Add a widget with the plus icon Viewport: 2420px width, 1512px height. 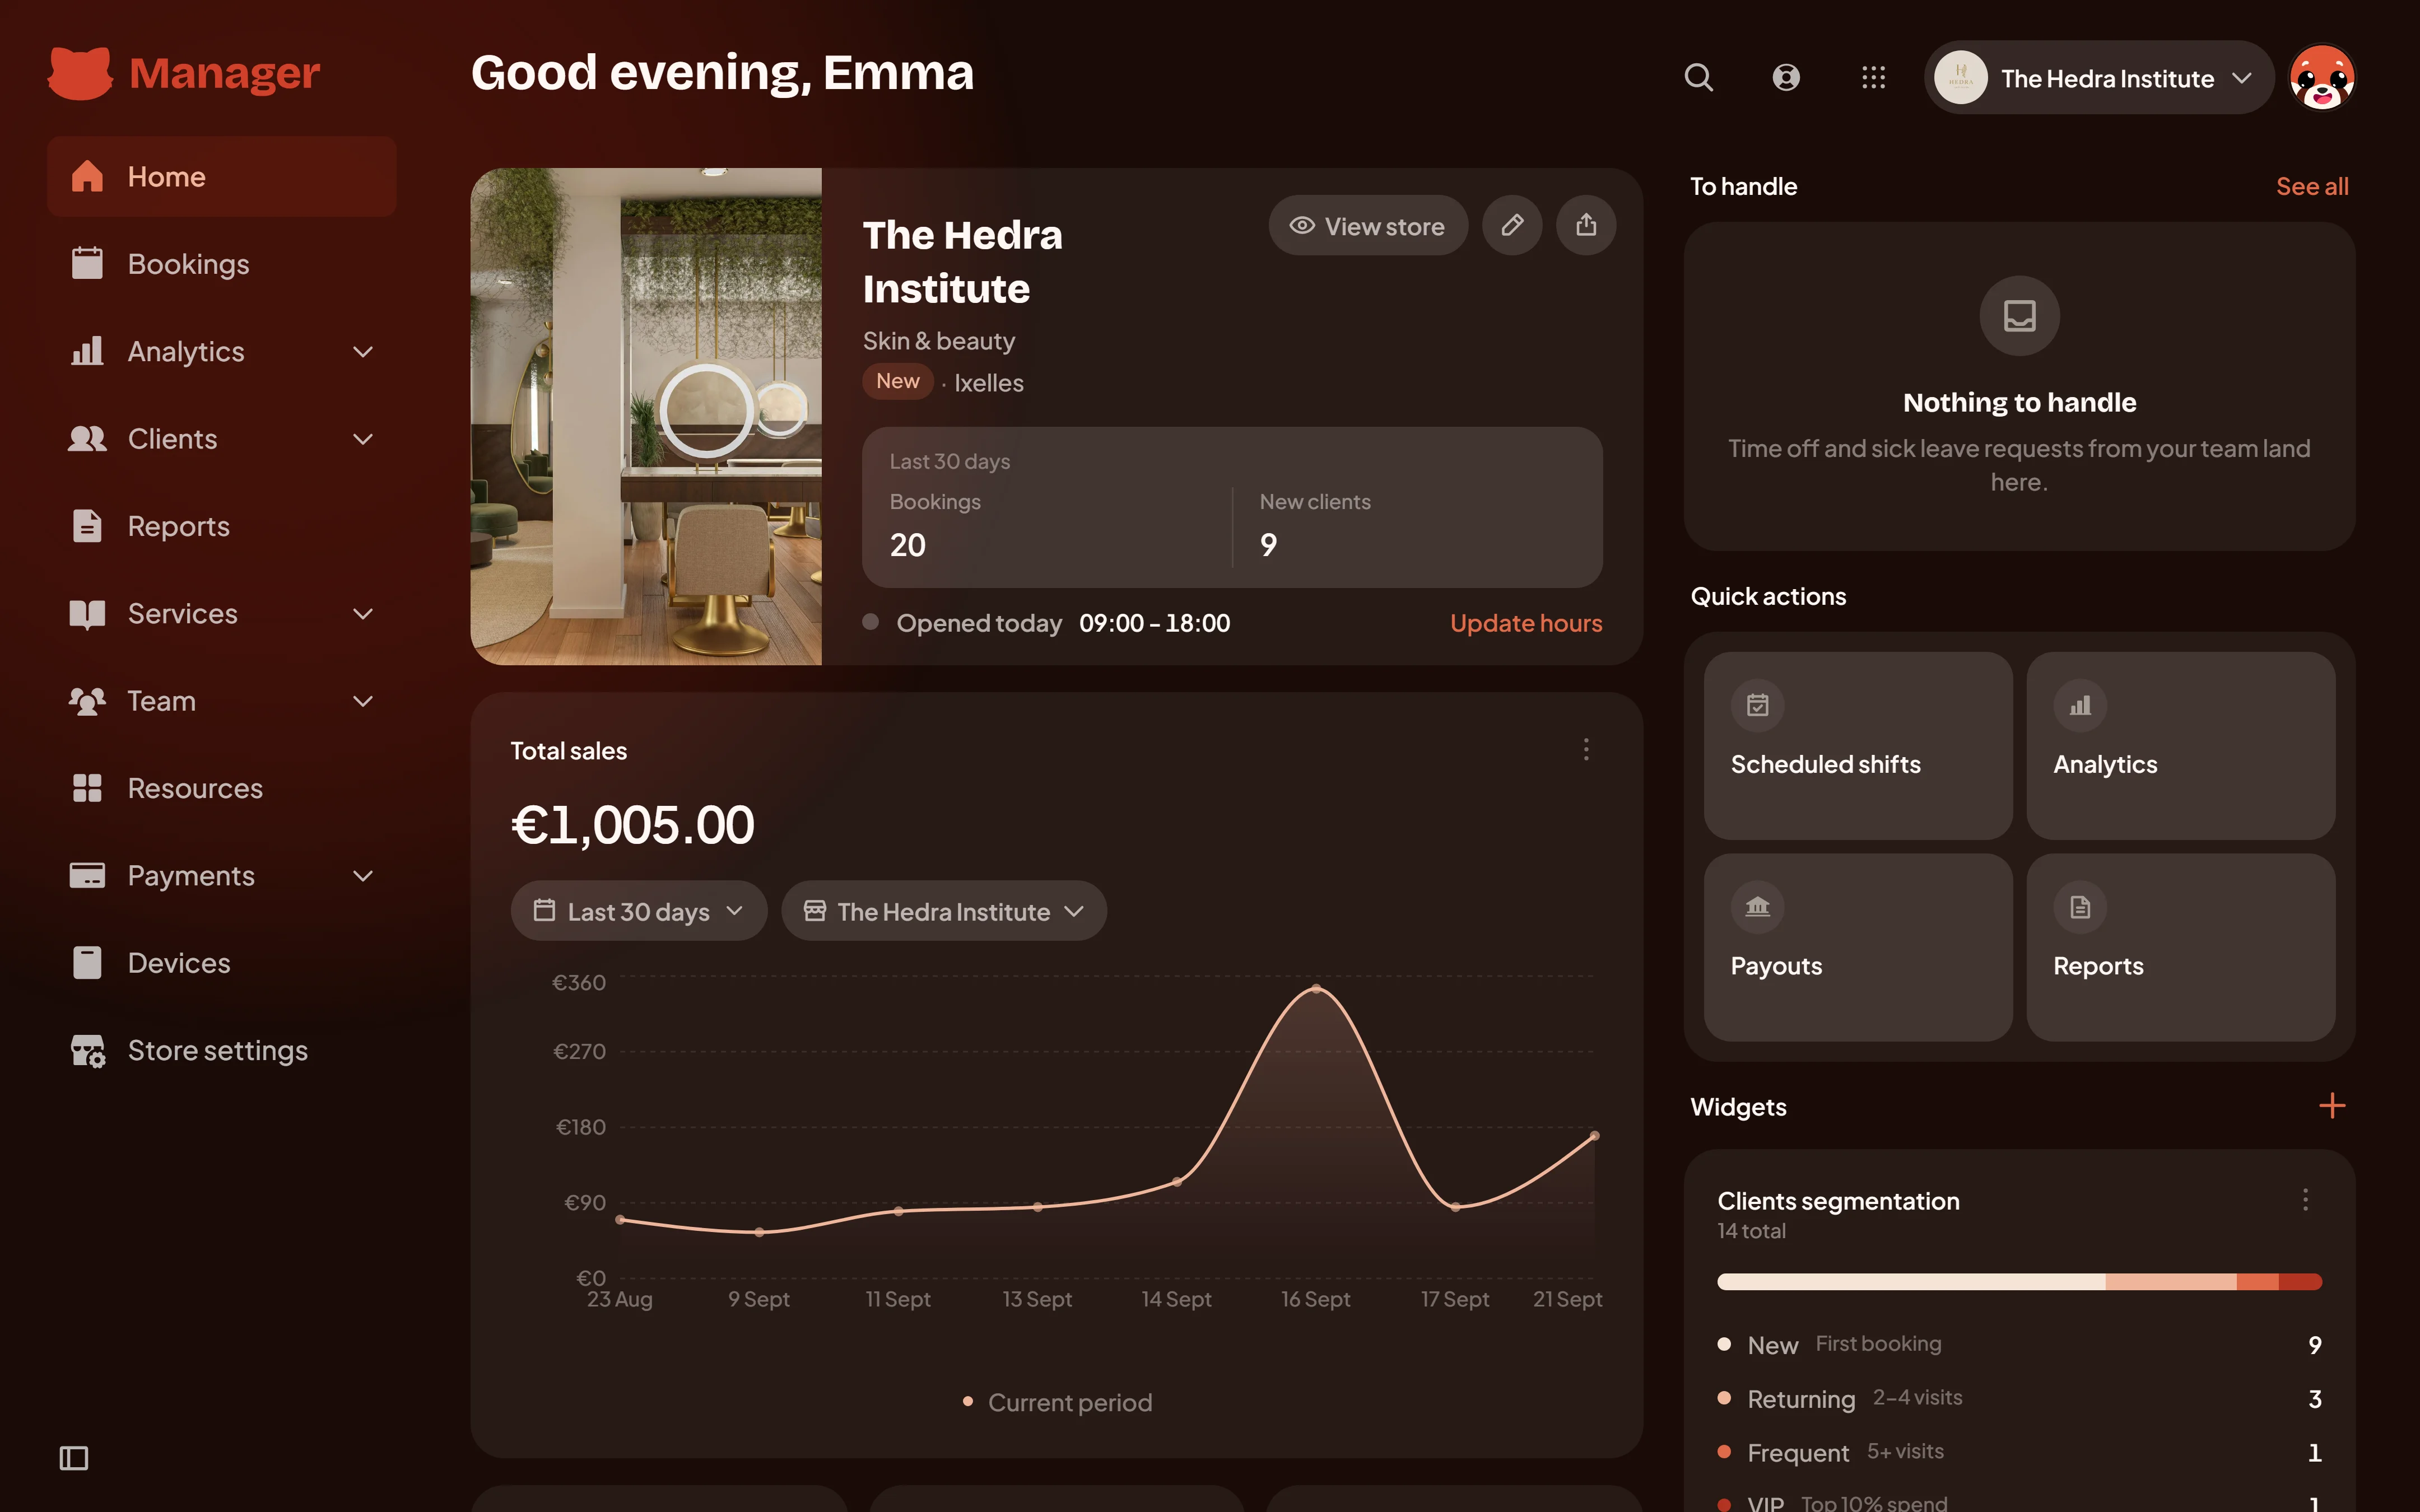click(2331, 1105)
